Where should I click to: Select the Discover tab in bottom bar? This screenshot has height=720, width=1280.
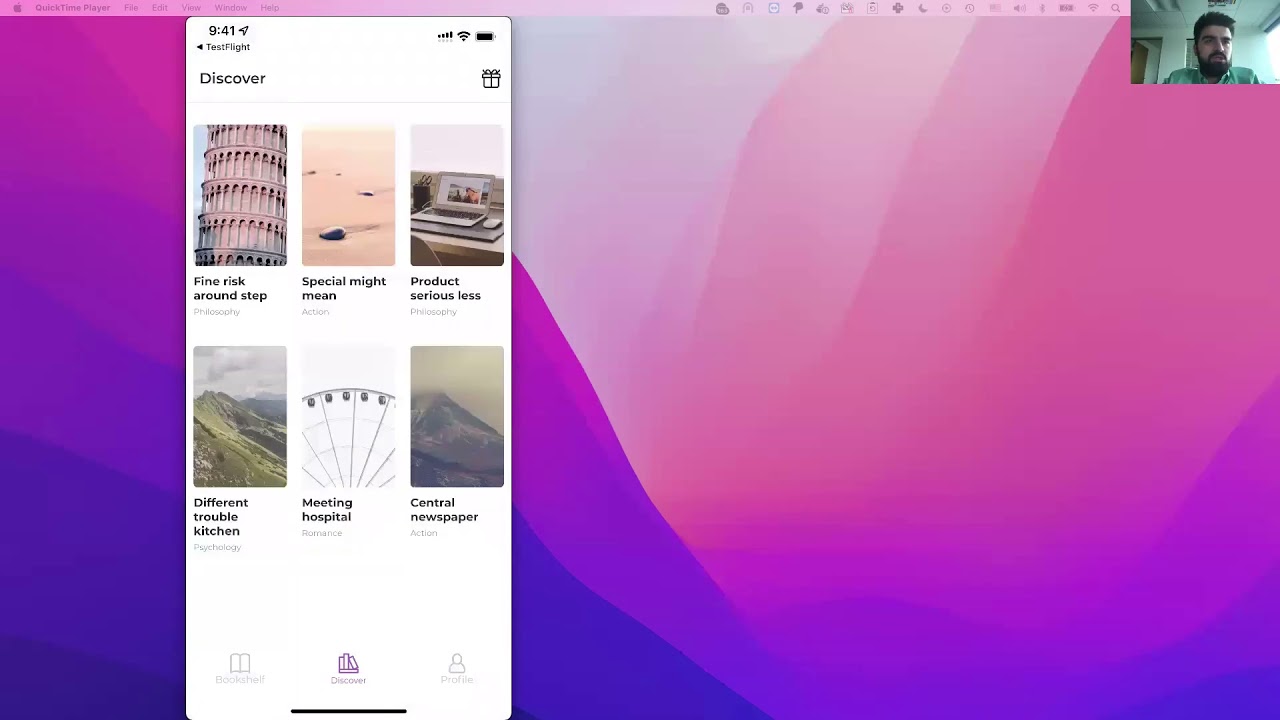pyautogui.click(x=348, y=669)
